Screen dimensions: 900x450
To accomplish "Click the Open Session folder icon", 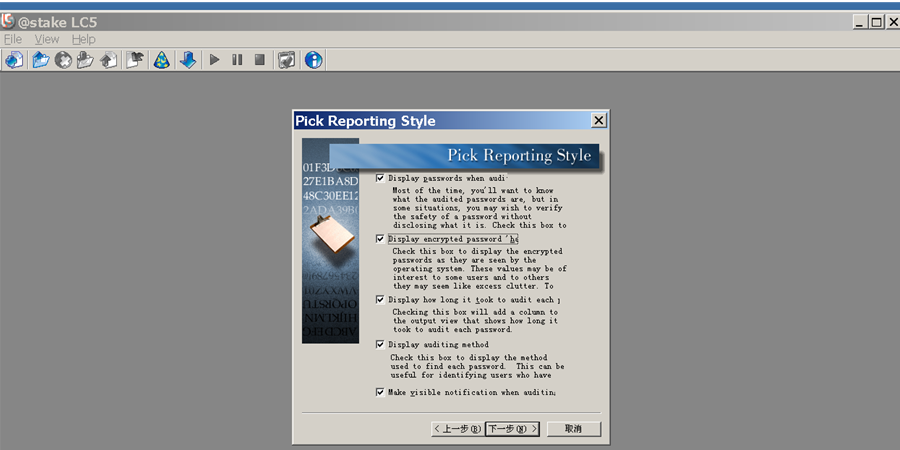I will tap(40, 60).
